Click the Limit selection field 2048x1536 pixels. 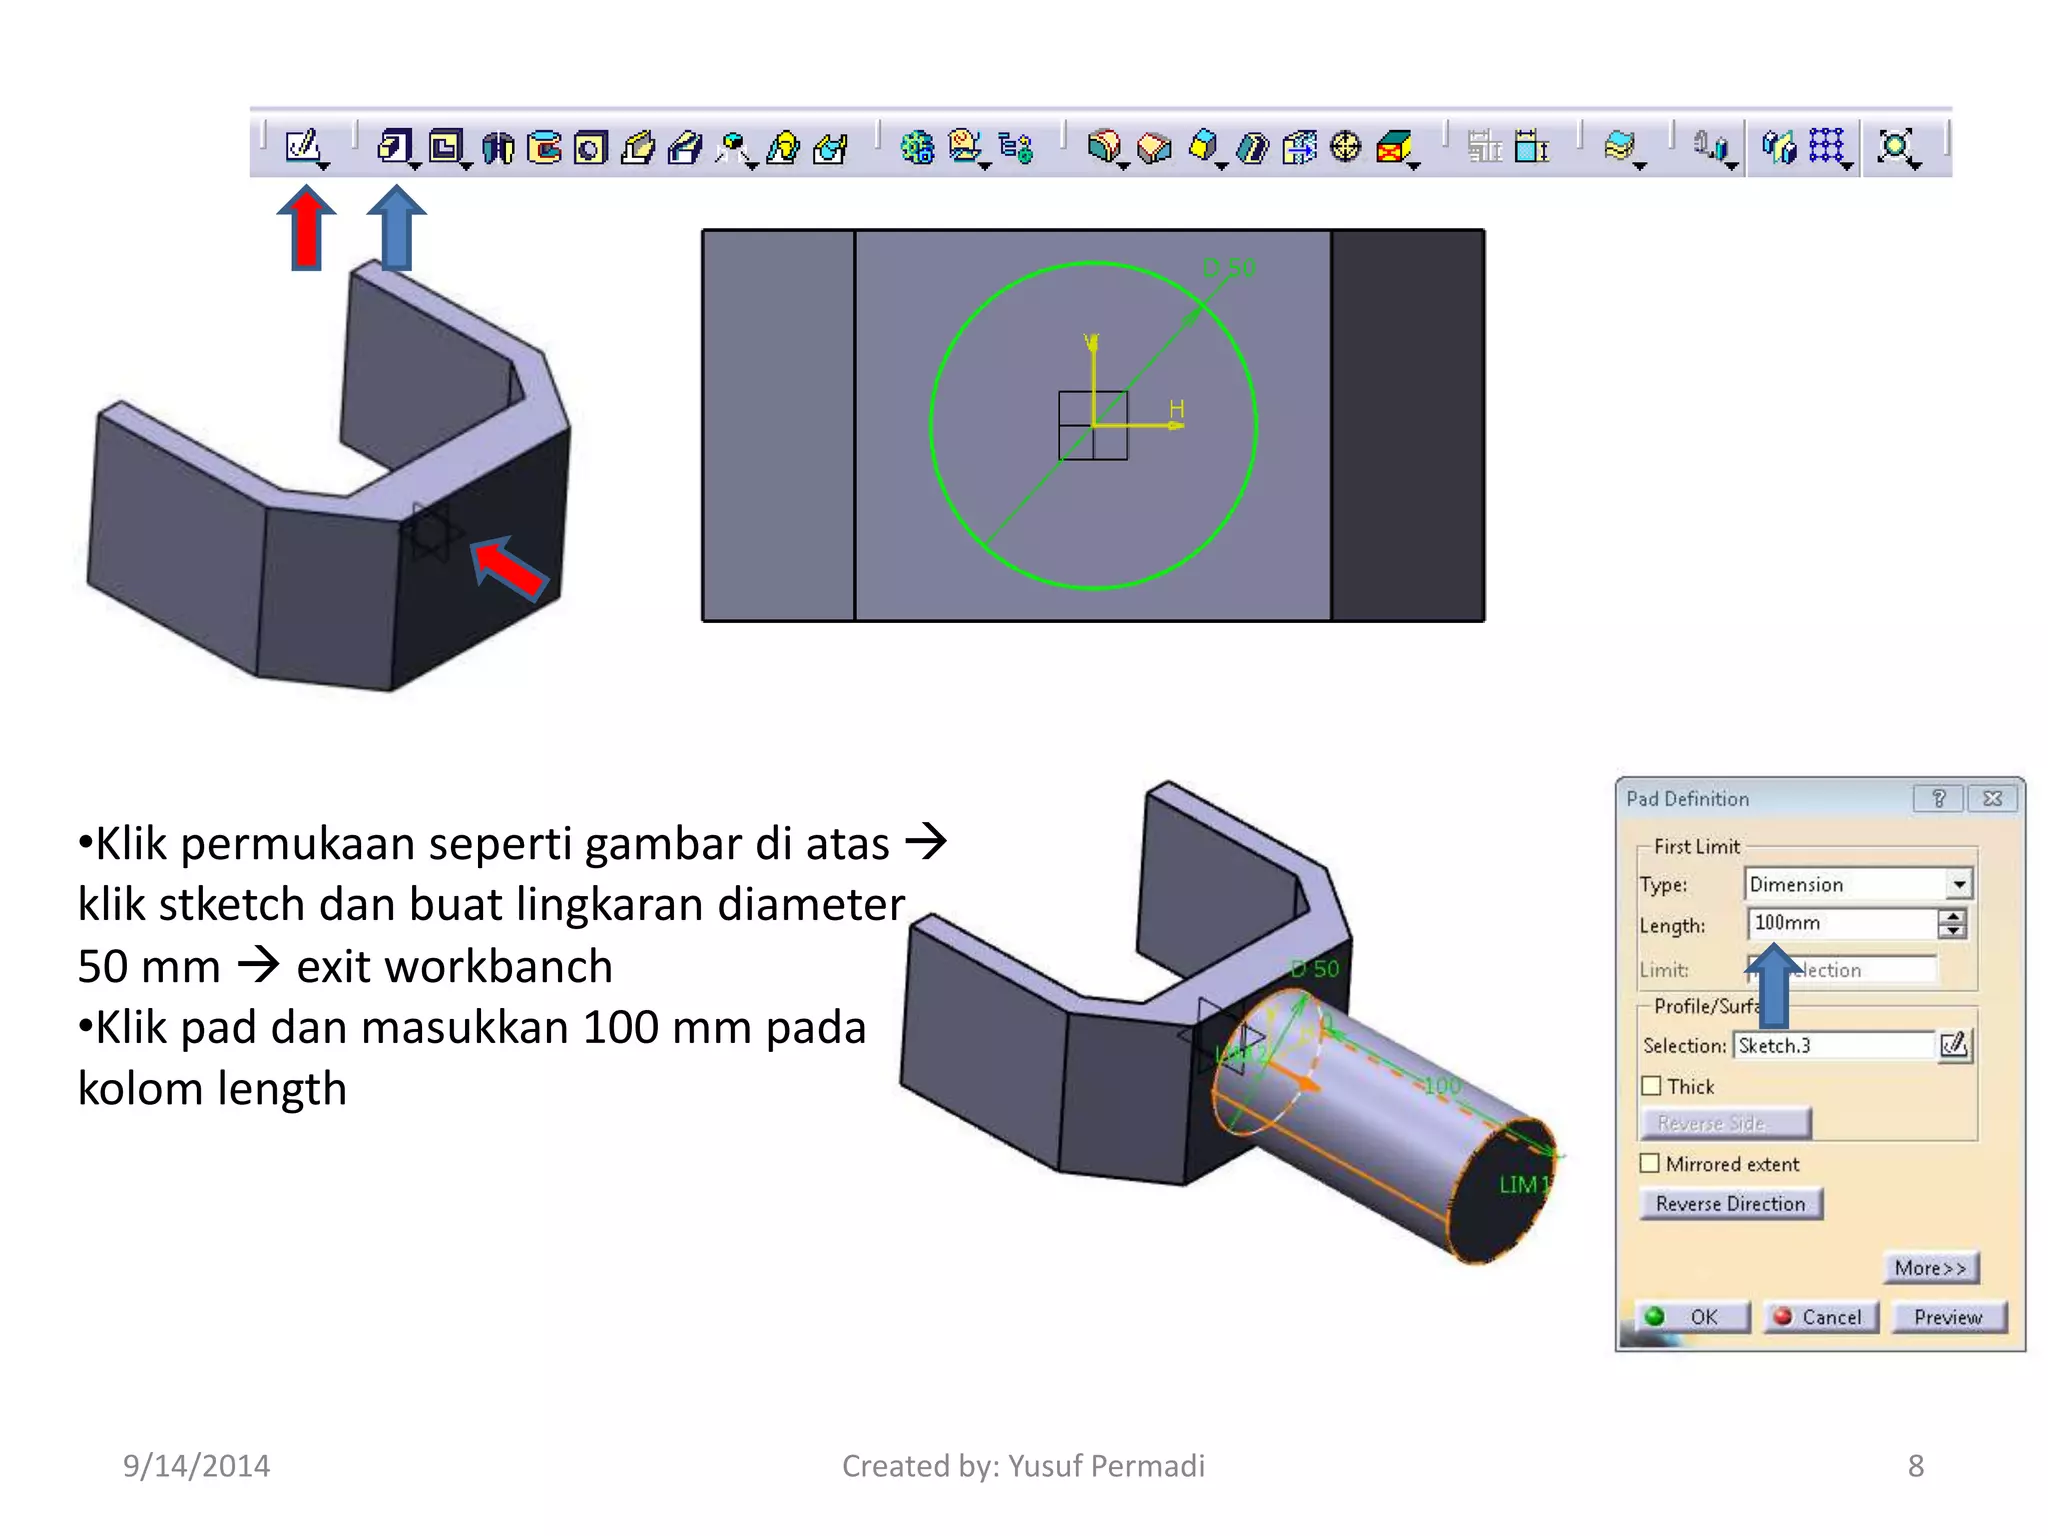[x=1842, y=969]
